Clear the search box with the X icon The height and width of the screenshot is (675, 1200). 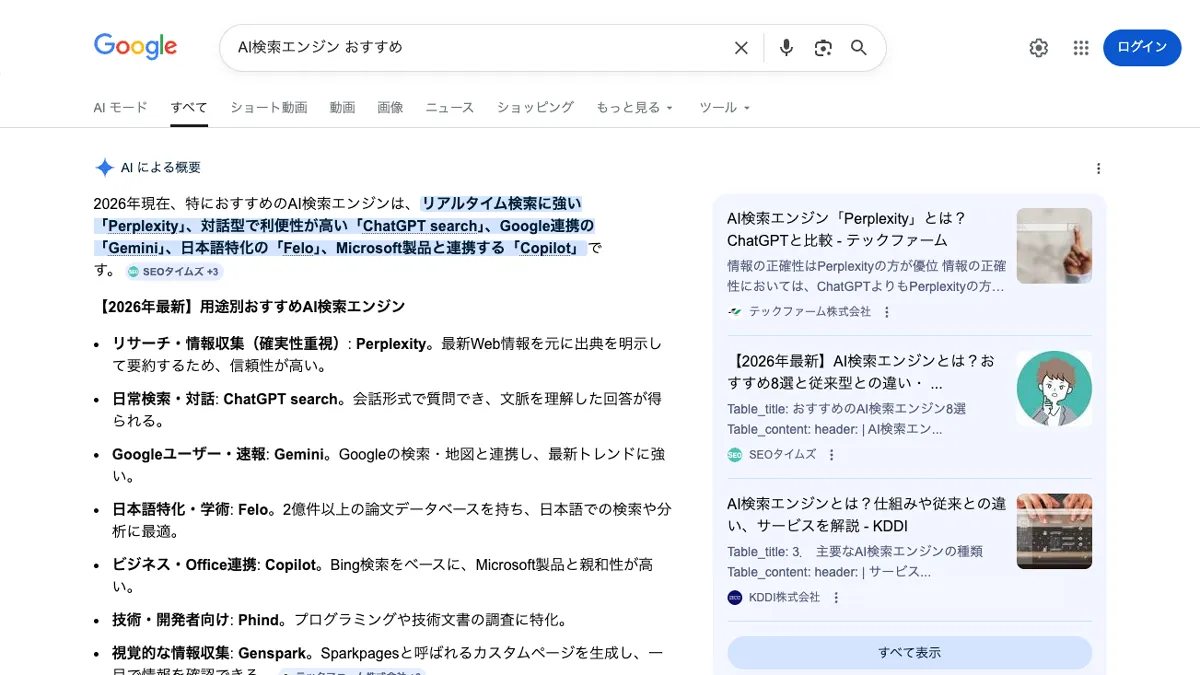coord(741,48)
